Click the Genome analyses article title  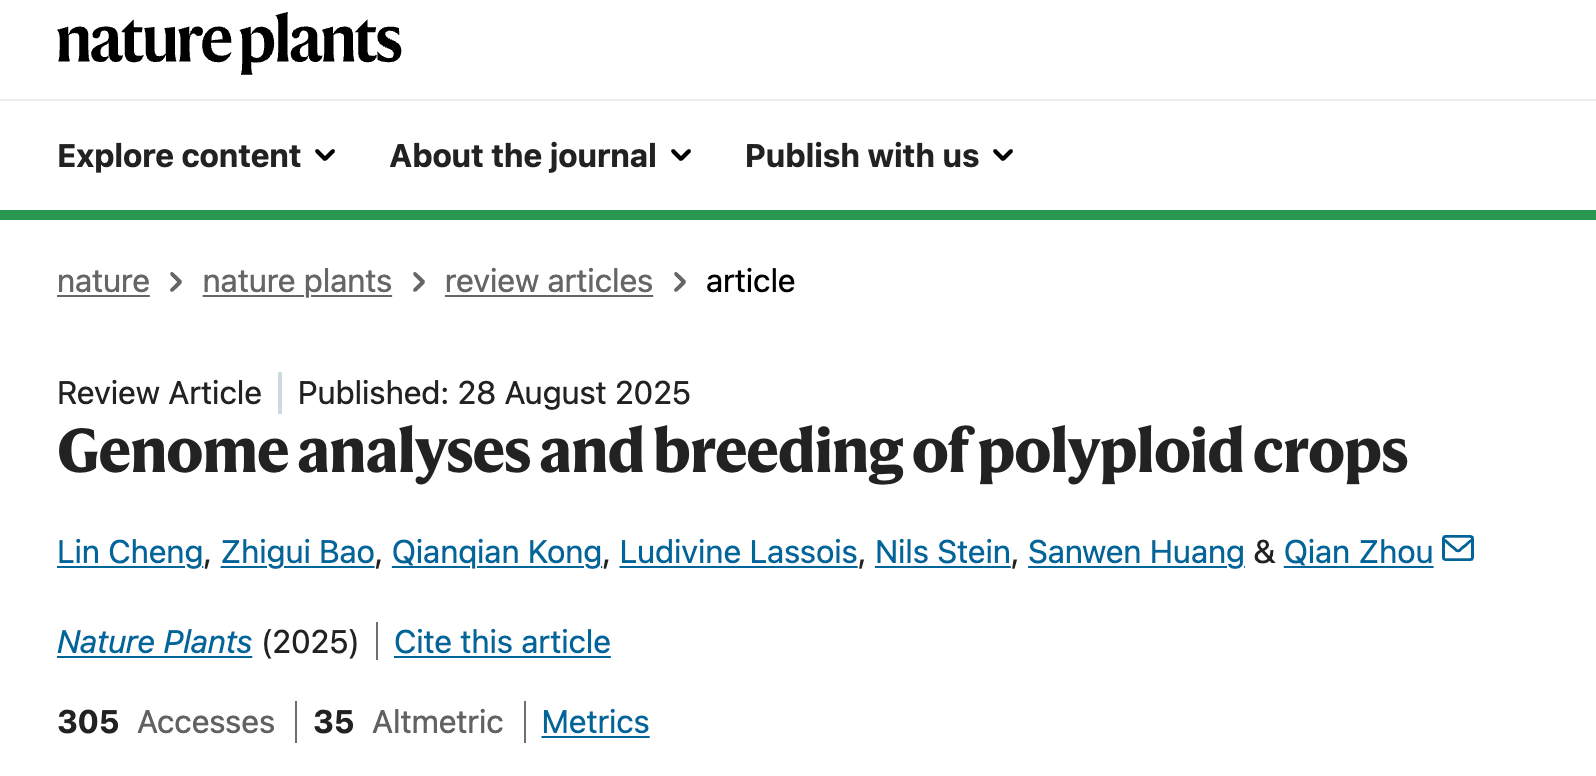(x=732, y=452)
